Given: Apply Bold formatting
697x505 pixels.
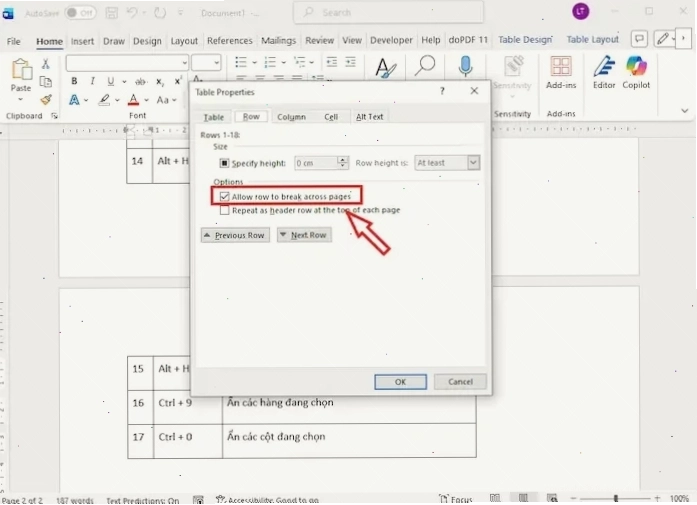Looking at the screenshot, I should (74, 81).
